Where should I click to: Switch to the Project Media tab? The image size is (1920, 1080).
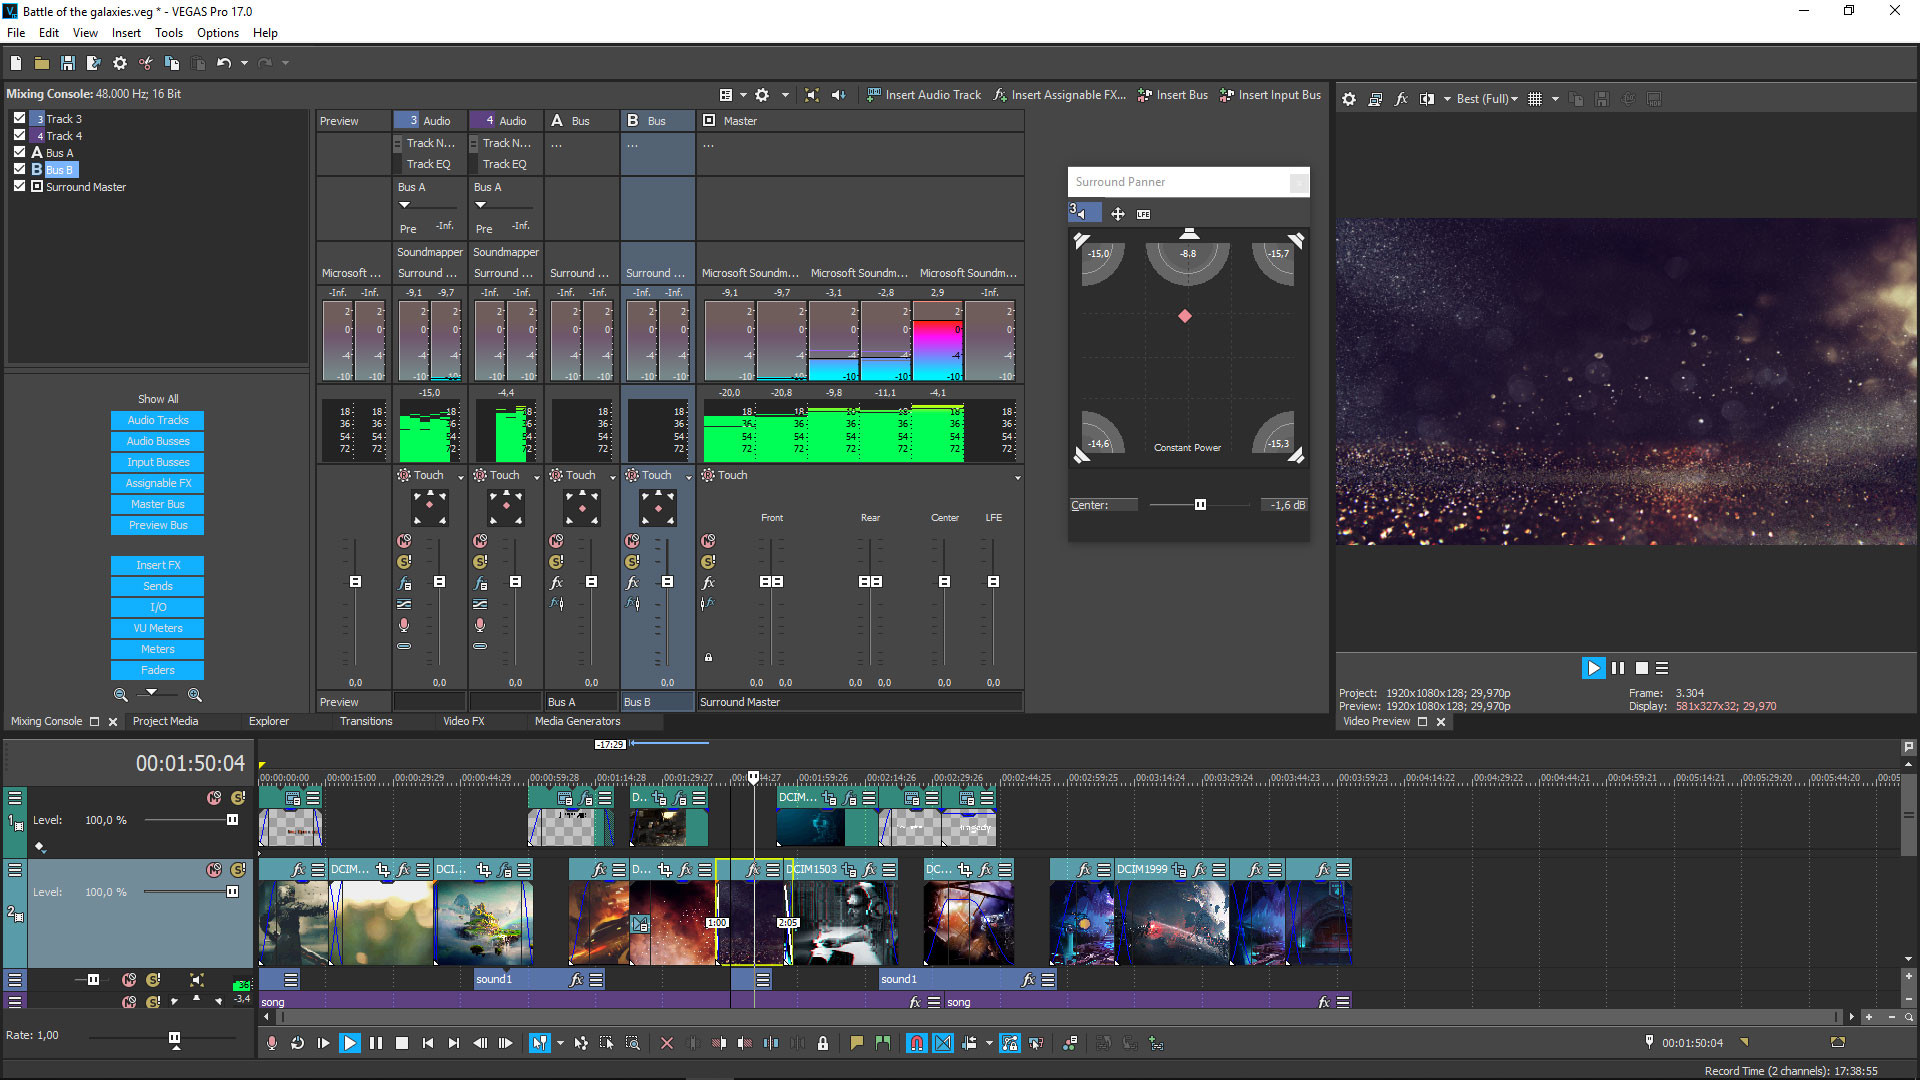(165, 721)
